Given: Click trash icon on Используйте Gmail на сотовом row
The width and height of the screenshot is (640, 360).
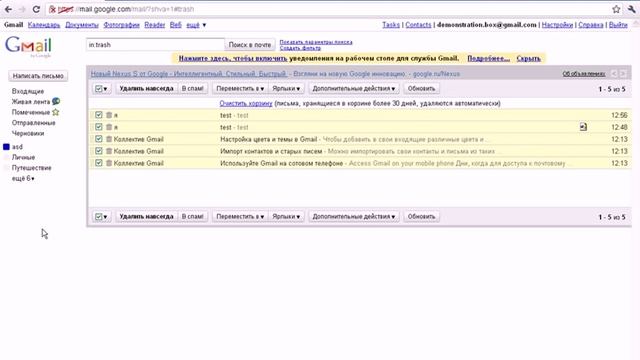Looking at the screenshot, I should 109,163.
